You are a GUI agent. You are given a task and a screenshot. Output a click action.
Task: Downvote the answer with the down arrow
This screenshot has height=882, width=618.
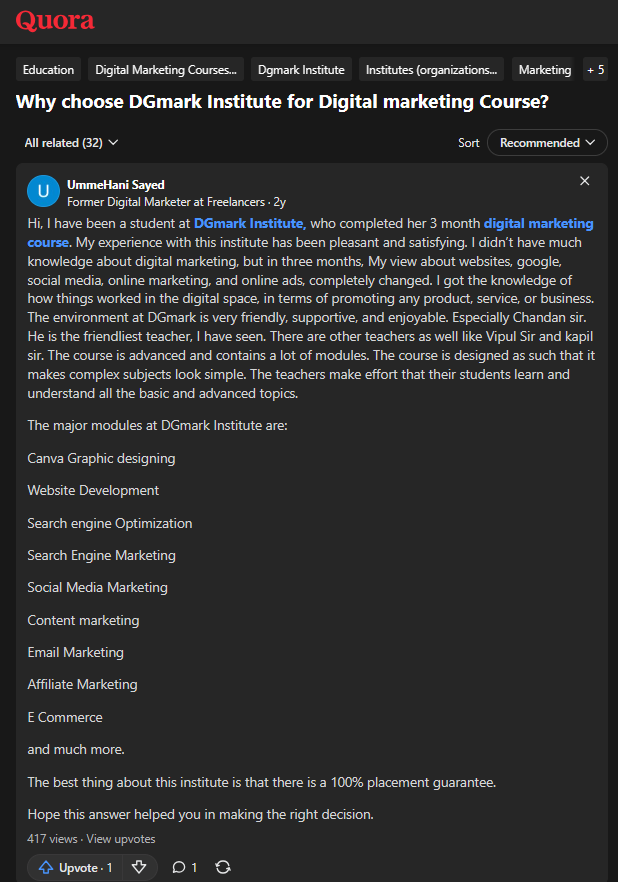[139, 867]
